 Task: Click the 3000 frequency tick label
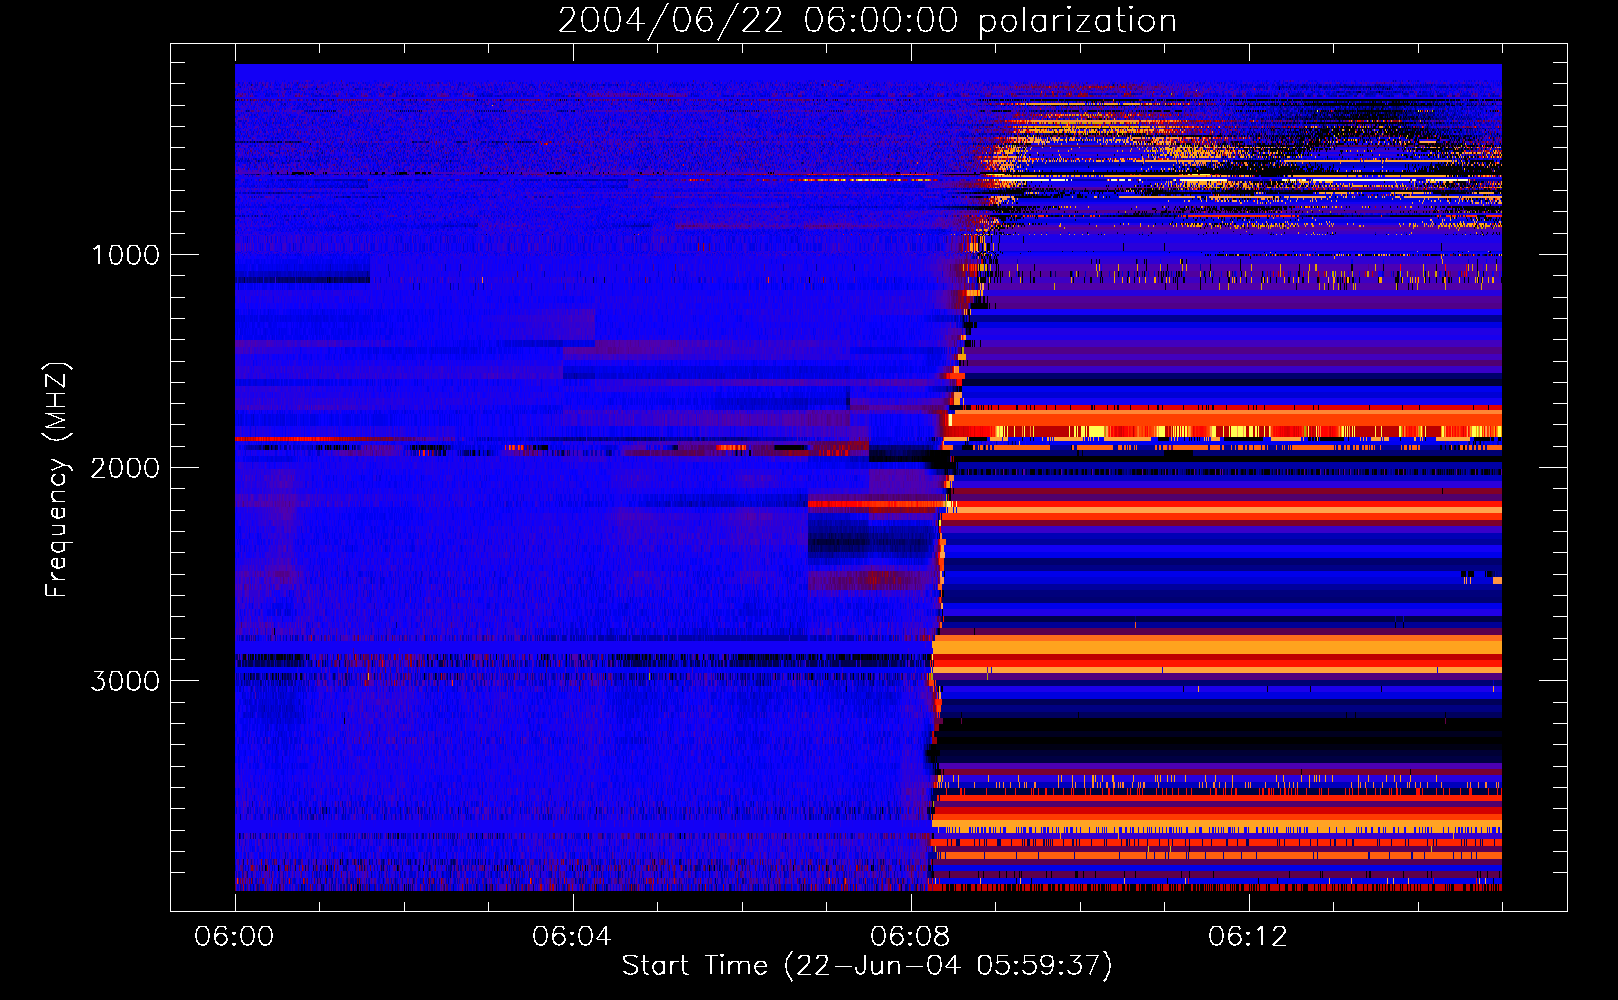[x=125, y=681]
